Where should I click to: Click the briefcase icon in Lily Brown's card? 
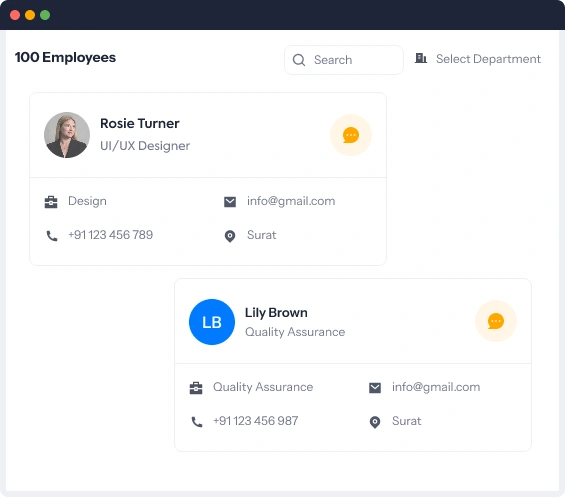[196, 388]
